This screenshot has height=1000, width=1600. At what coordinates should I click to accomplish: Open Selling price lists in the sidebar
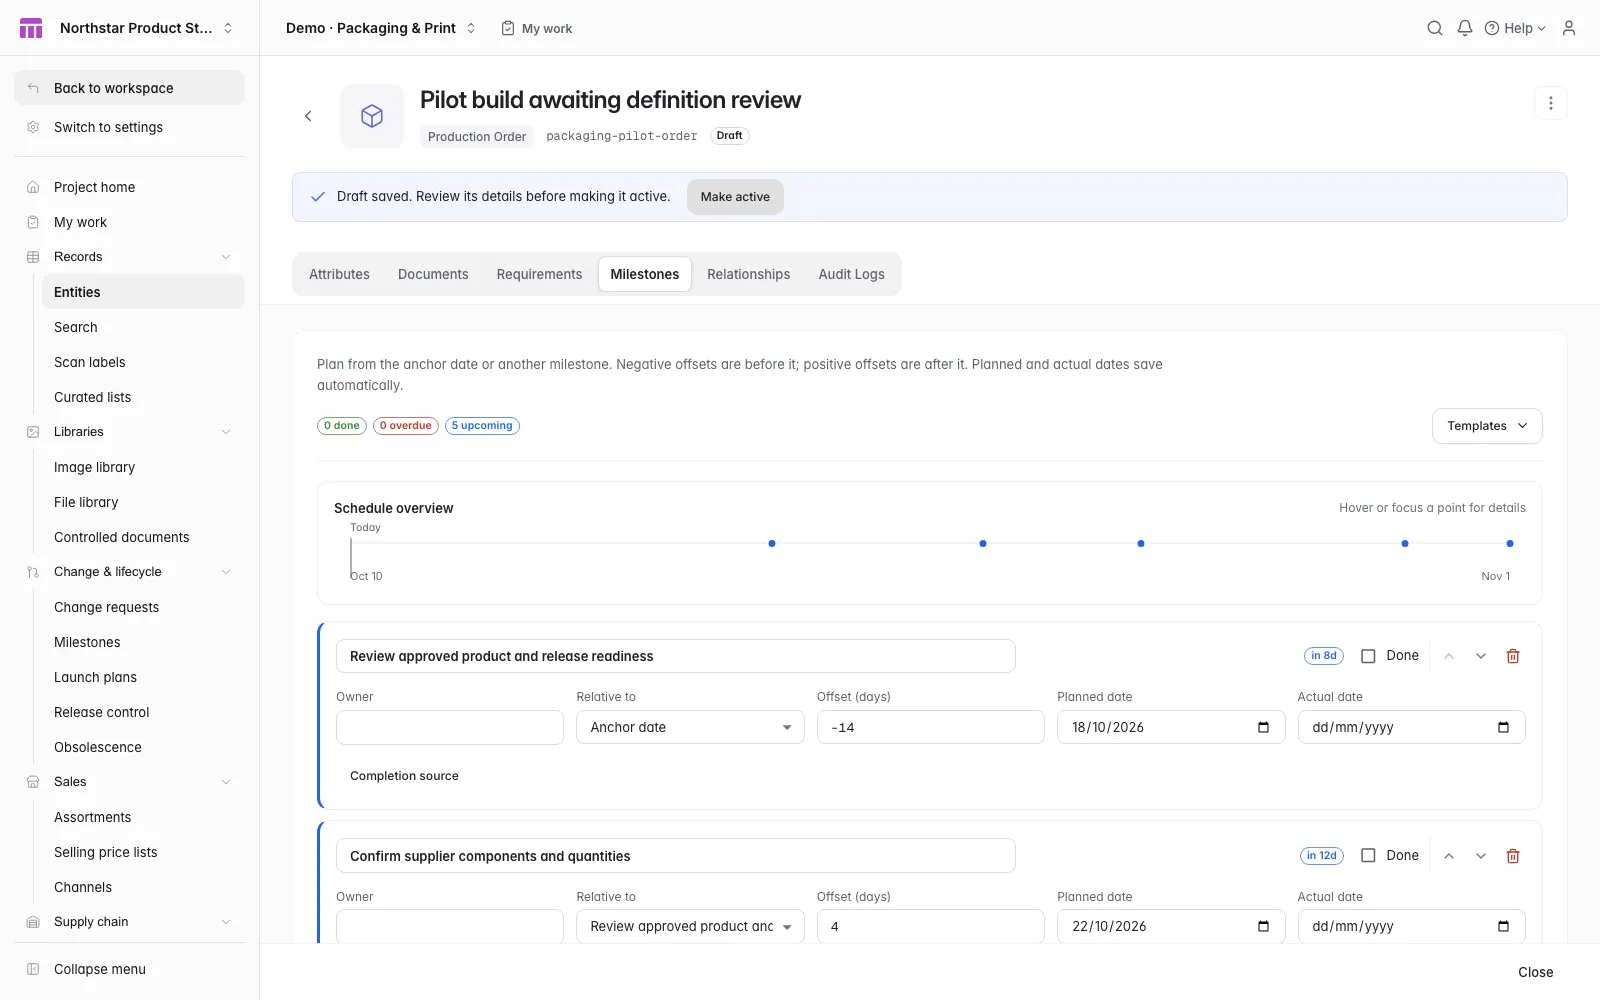tap(143, 852)
